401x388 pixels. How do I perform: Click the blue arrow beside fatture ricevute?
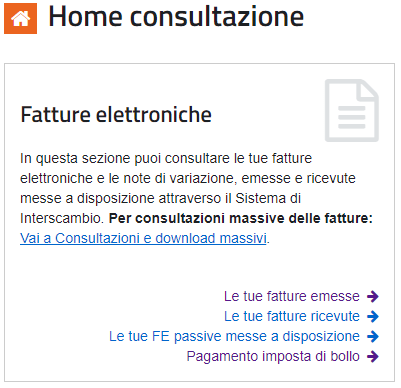coord(373,316)
